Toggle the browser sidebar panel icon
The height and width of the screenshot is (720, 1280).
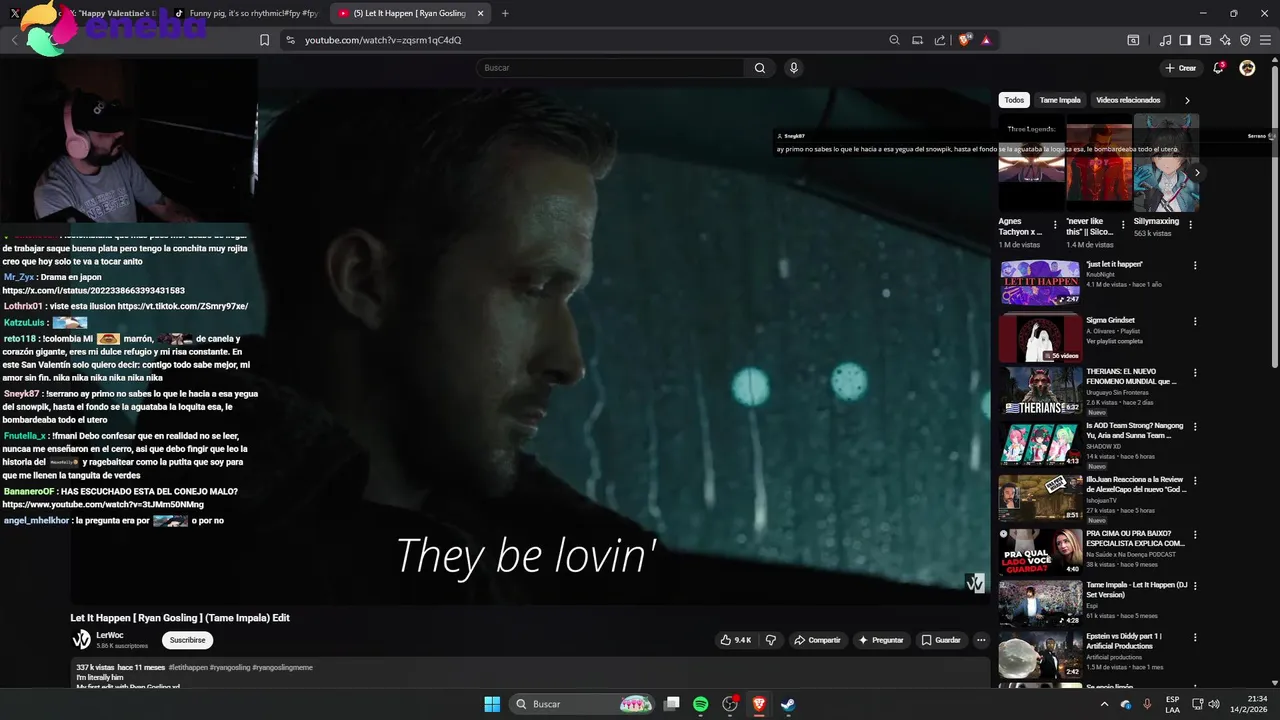[1185, 40]
